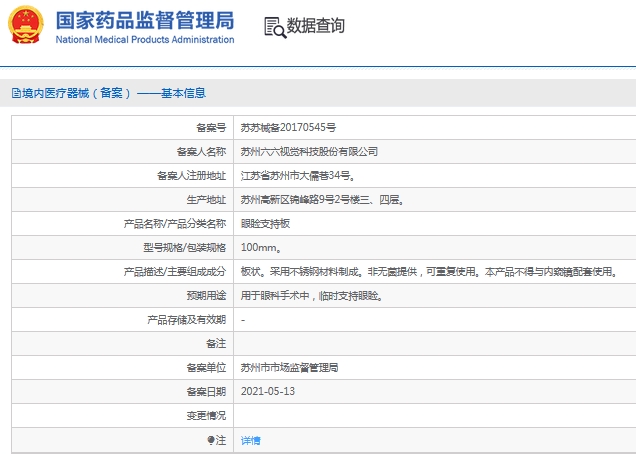Click the 备案单位 label
The image size is (636, 461).
point(206,367)
